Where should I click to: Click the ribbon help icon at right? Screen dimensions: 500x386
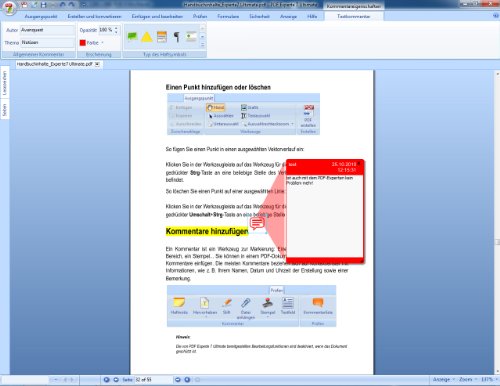click(496, 16)
